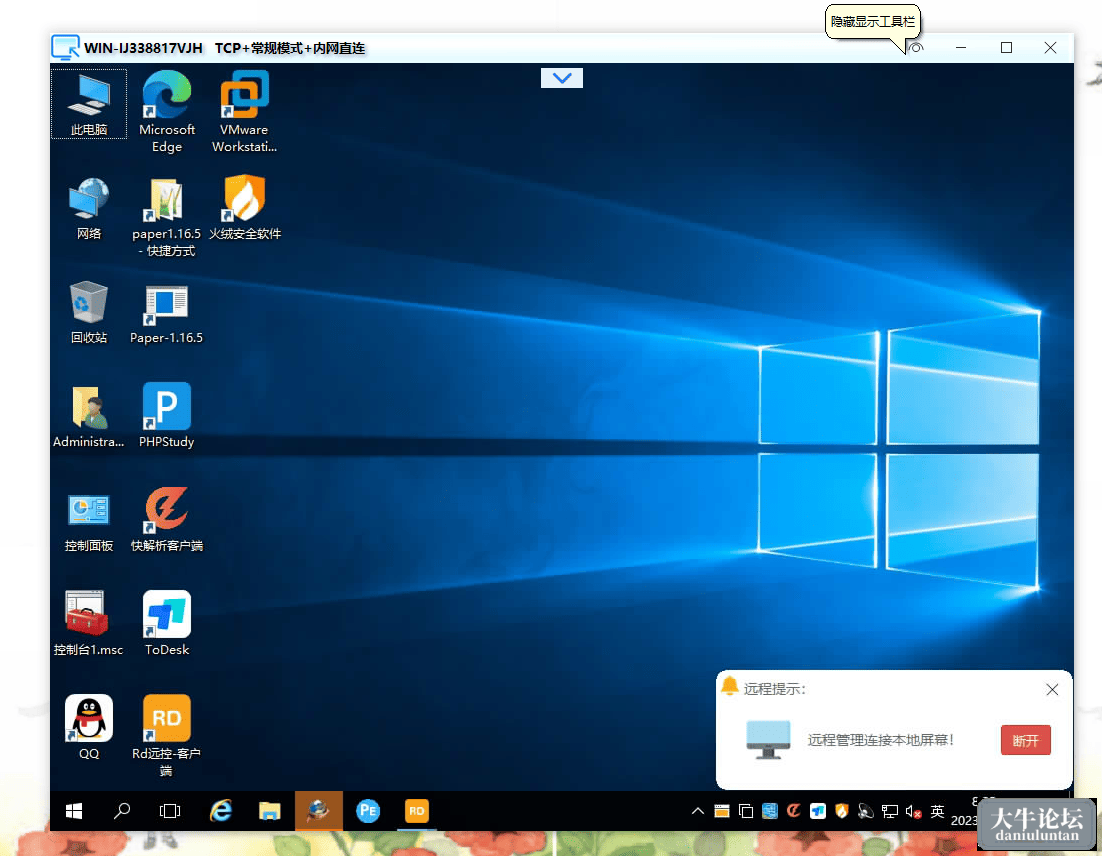Viewport: 1102px width, 856px height.
Task: Launch Internet Explorer from the taskbar
Action: (221, 811)
